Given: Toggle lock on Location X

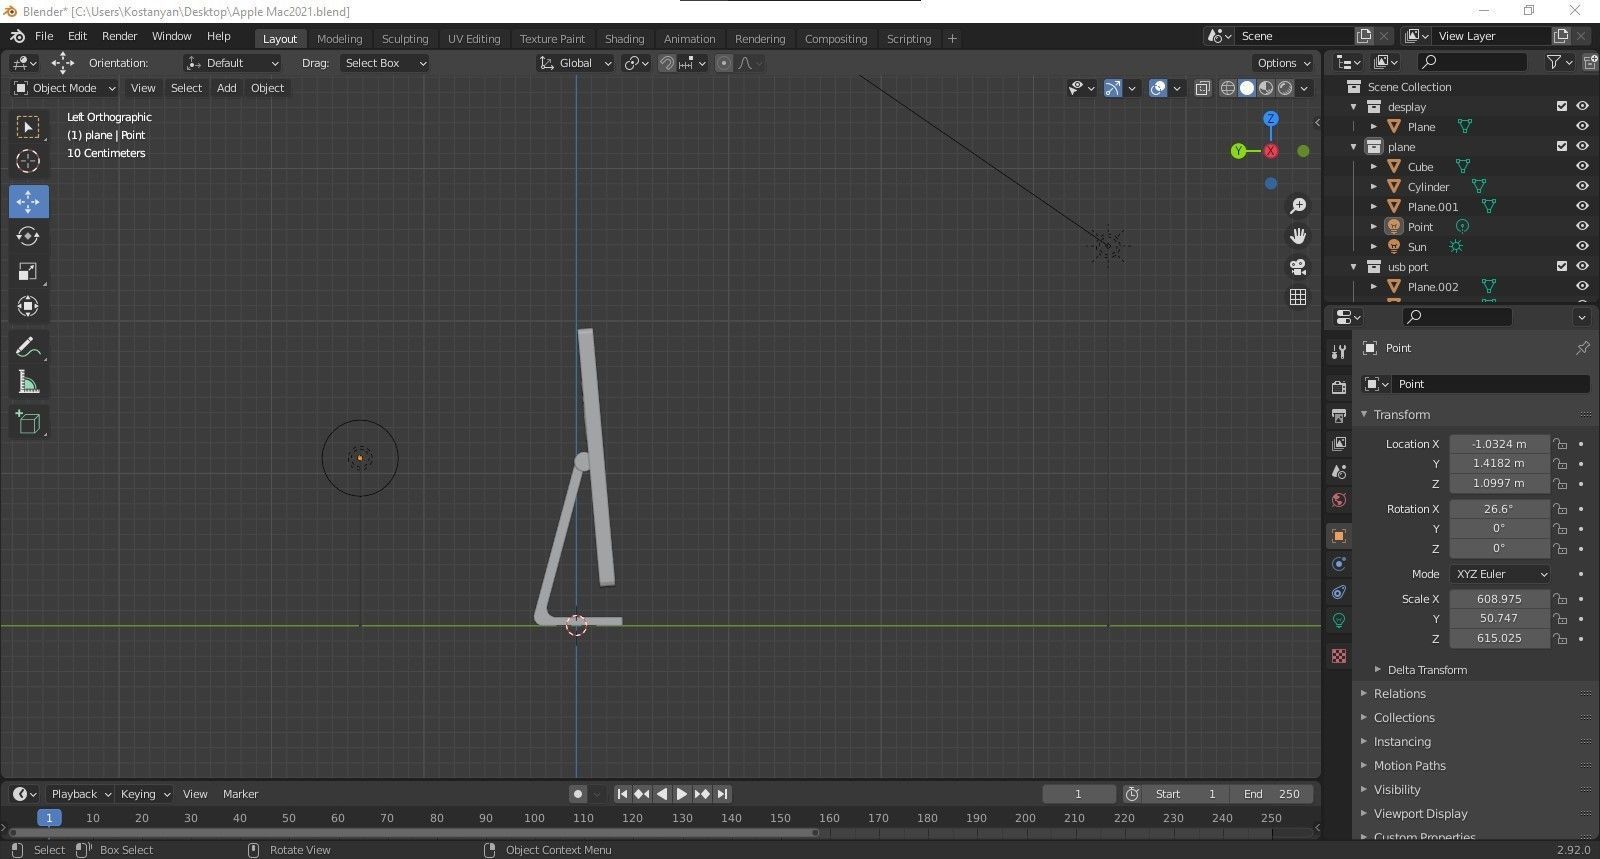Looking at the screenshot, I should (x=1560, y=444).
